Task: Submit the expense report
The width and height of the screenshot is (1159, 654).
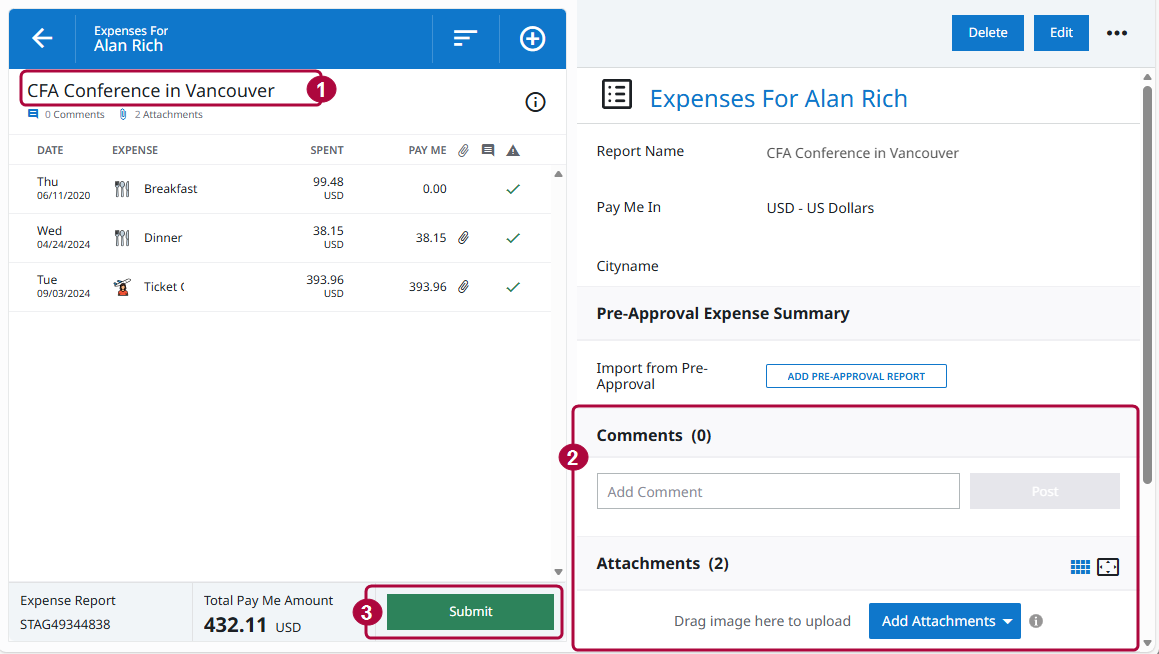Action: (470, 612)
